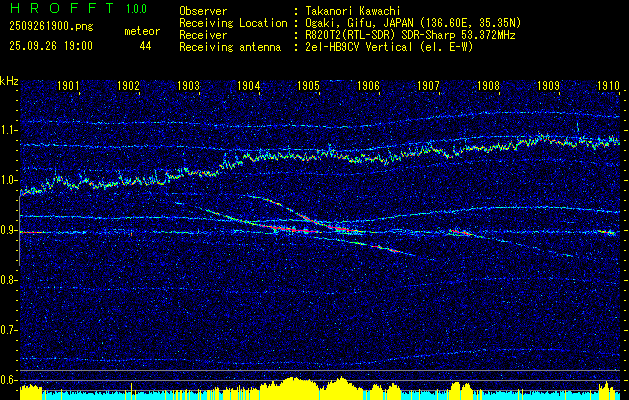Image resolution: width=629 pixels, height=400 pixels.
Task: Click the 1908 time marker
Action: click(x=489, y=85)
